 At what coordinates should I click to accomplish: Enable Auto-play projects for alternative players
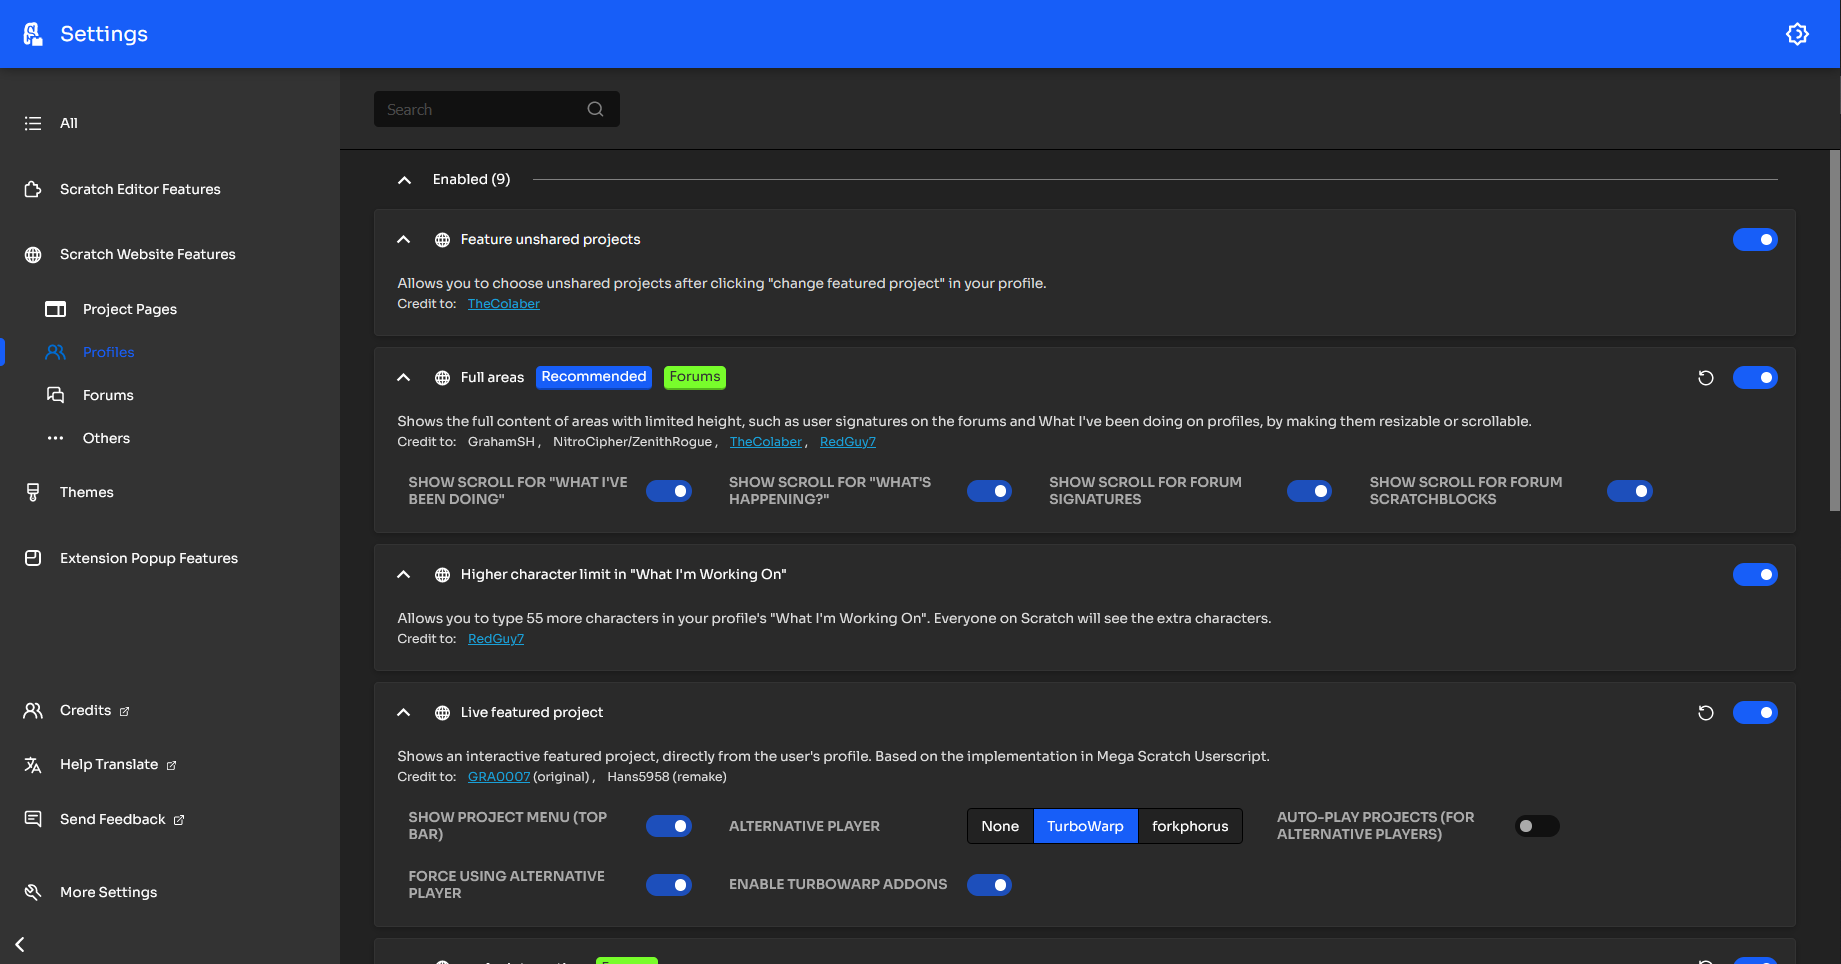[1537, 826]
